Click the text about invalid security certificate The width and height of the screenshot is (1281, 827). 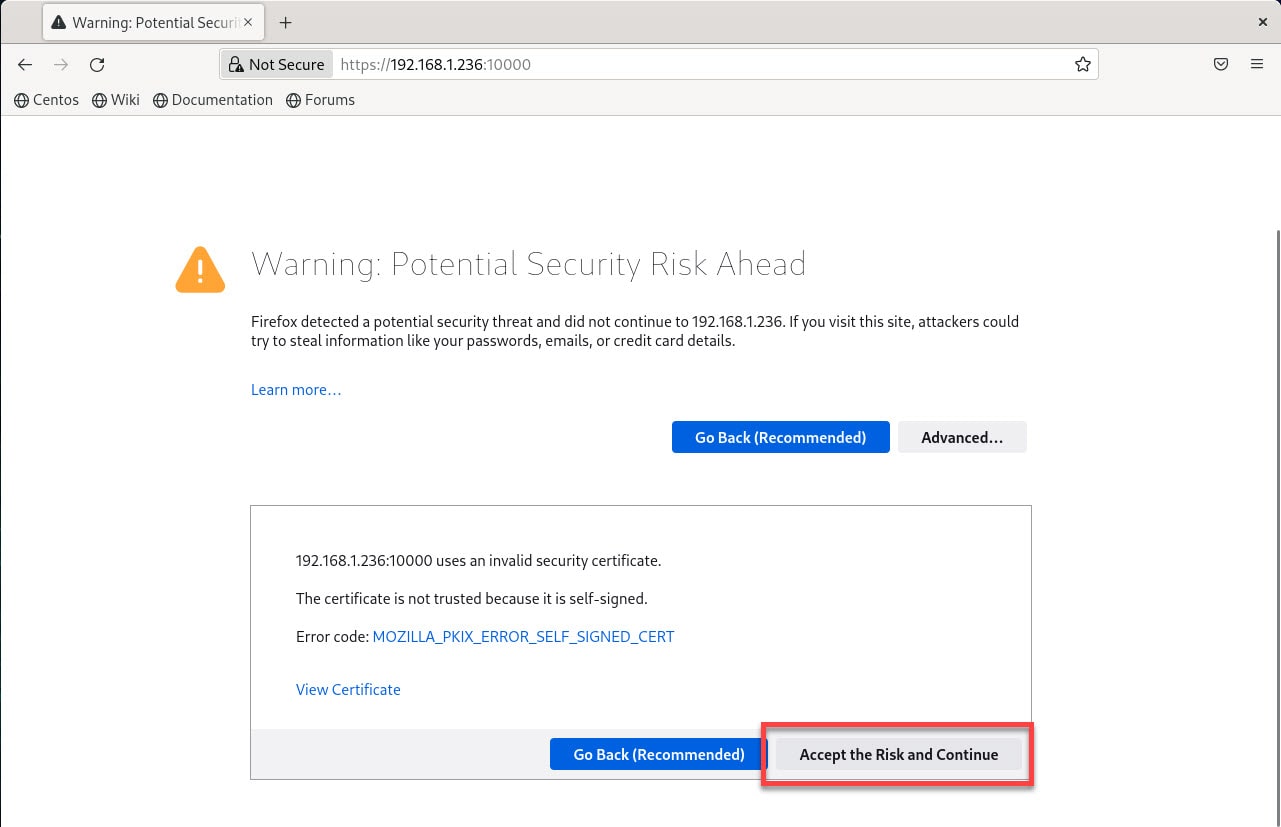tap(479, 560)
